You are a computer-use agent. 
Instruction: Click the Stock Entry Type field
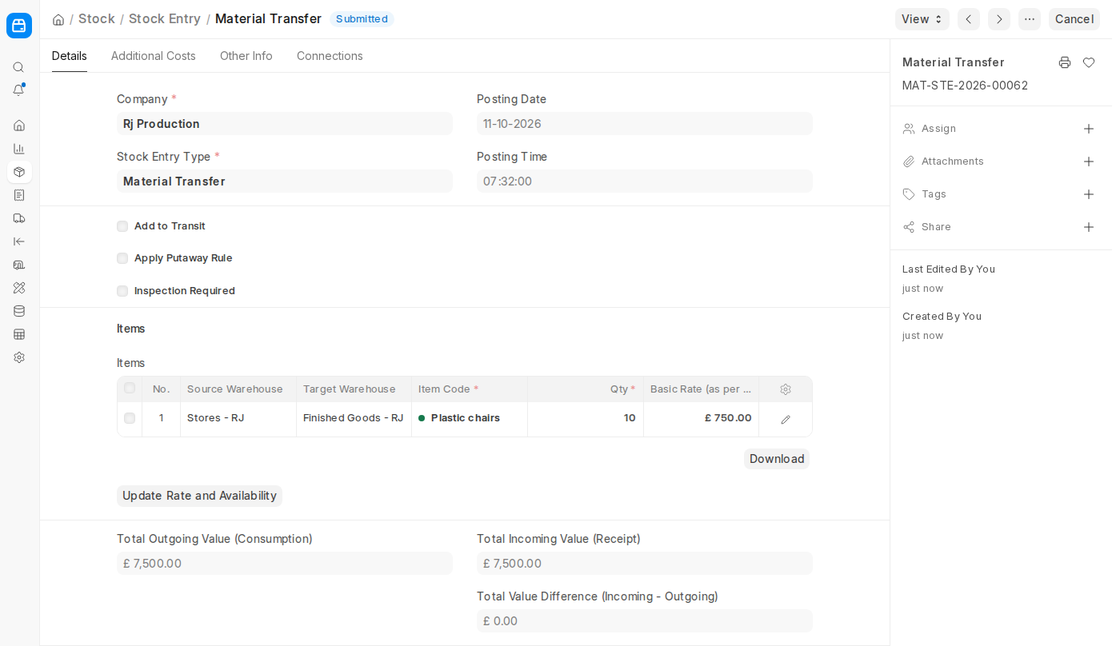[284, 182]
